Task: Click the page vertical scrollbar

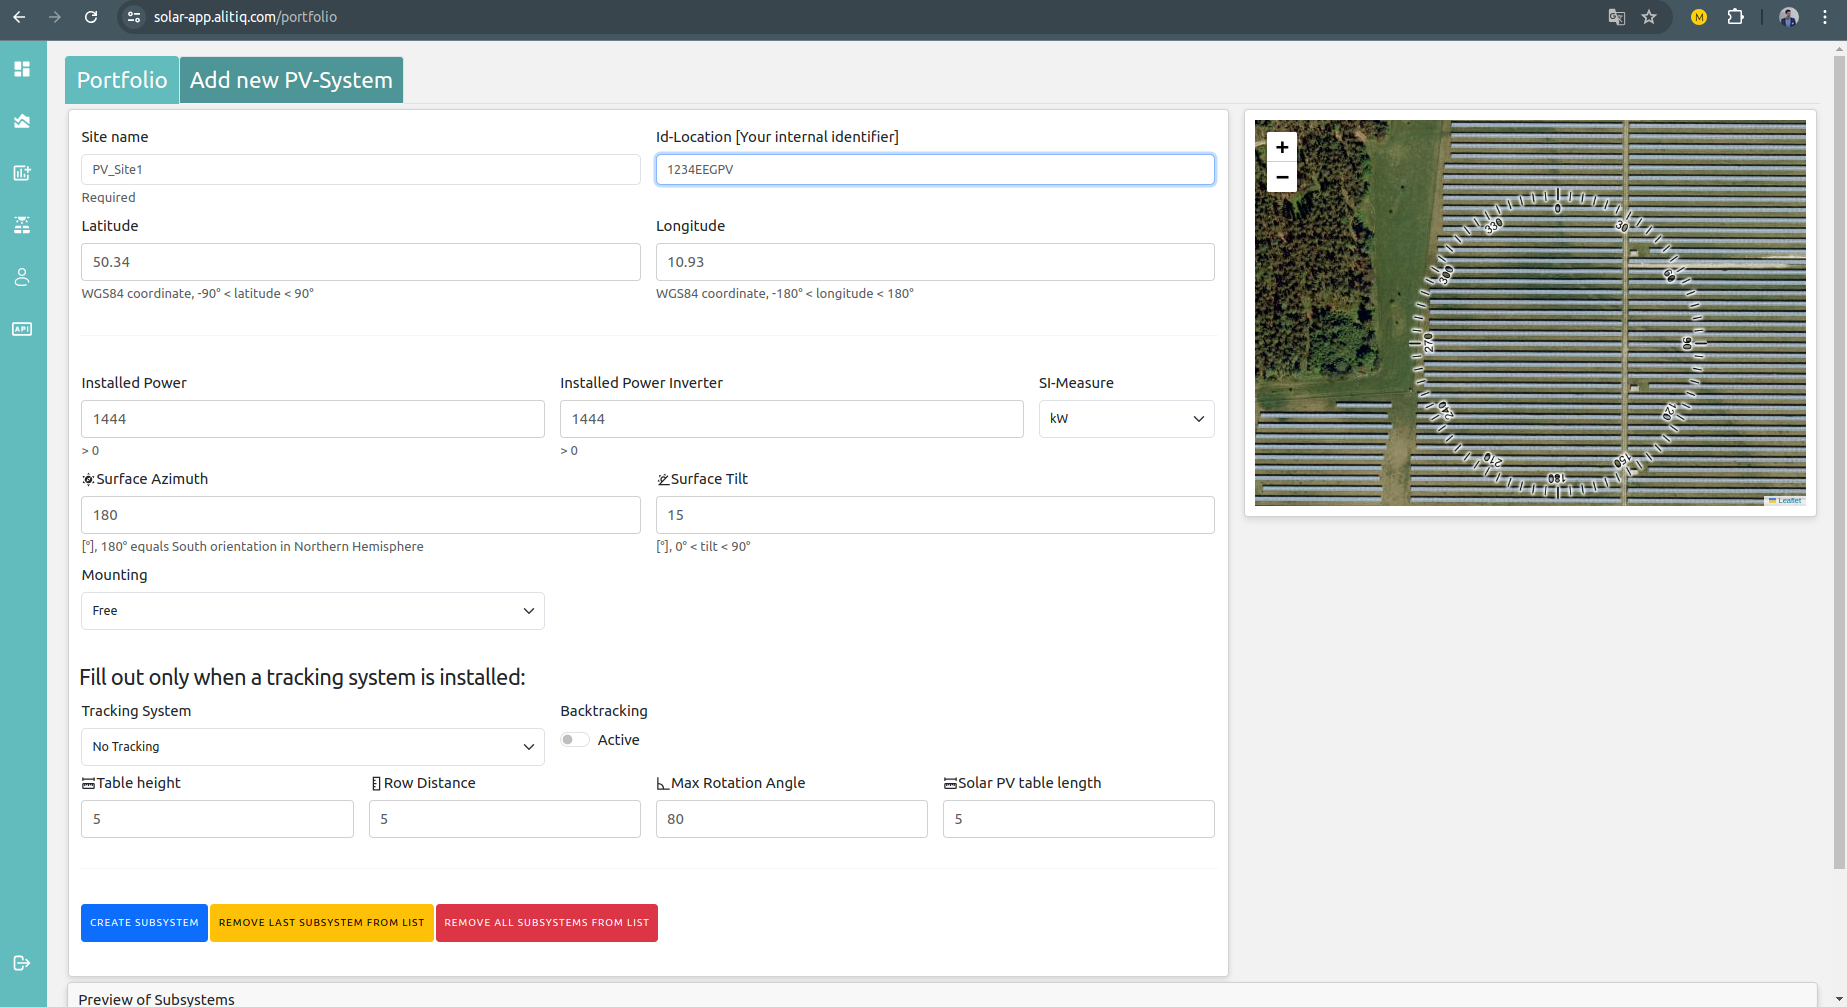Action: [x=1838, y=460]
